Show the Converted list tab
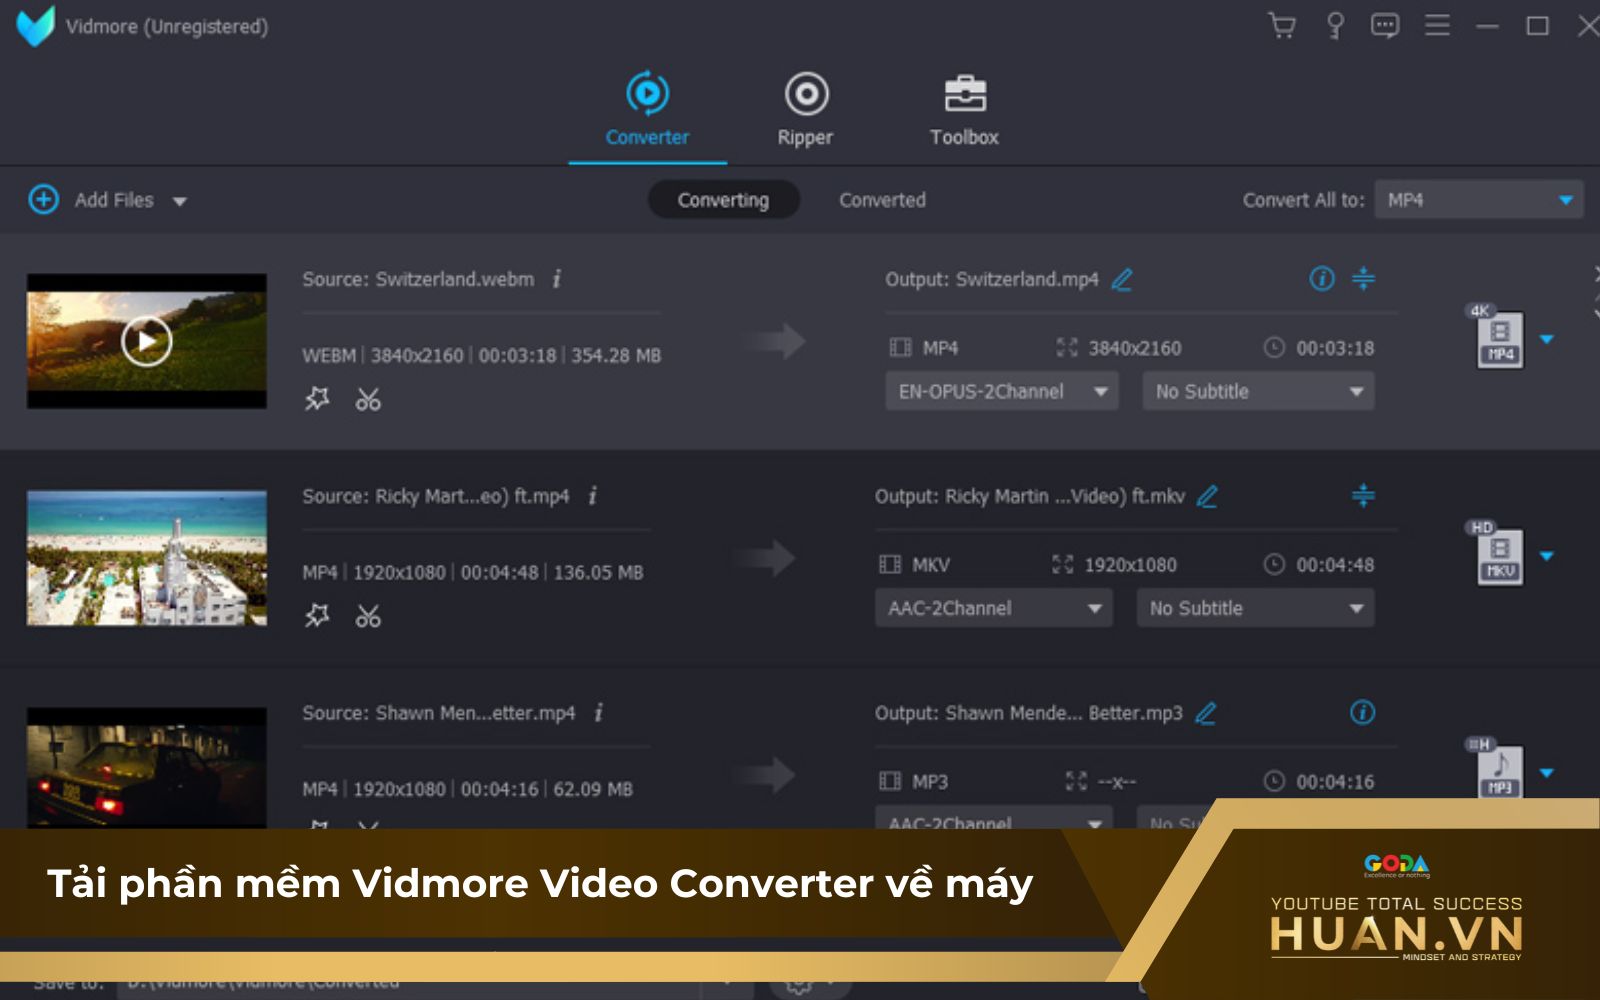Screen dimensions: 1600x1000 (882, 200)
